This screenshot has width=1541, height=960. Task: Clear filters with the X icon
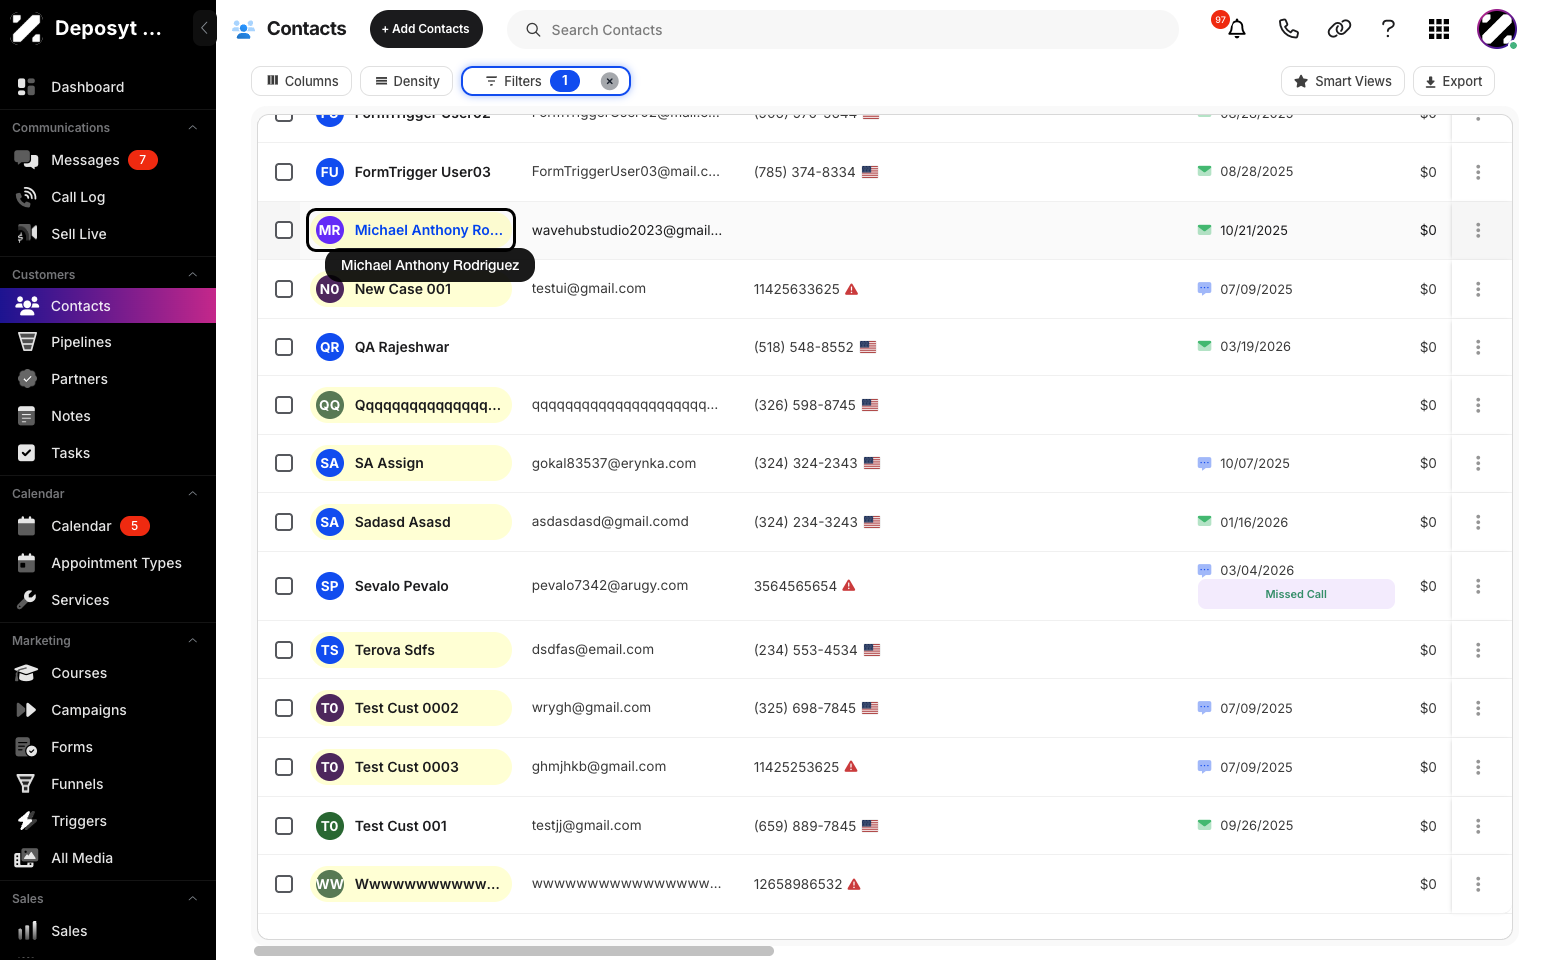[609, 81]
